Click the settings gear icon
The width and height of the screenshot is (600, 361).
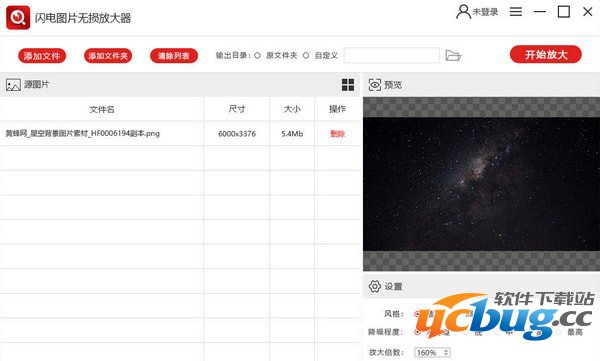(x=375, y=286)
